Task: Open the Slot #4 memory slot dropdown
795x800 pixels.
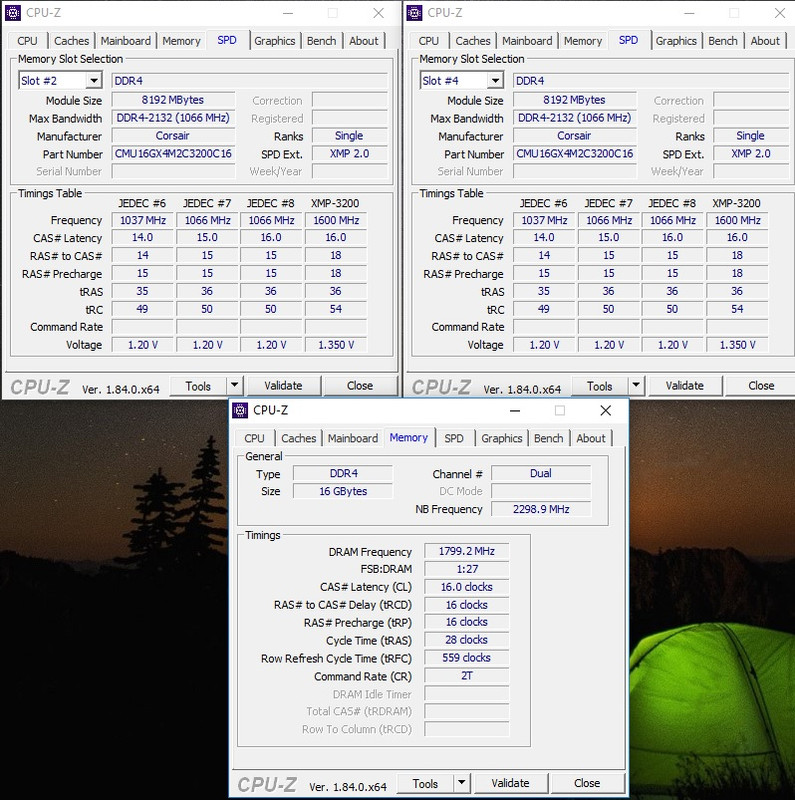Action: [x=495, y=81]
